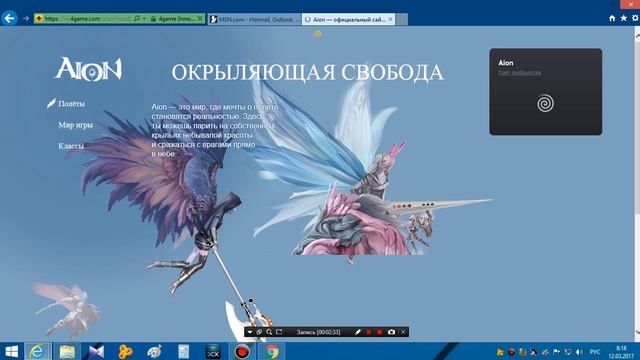The image size is (640, 360).
Task: Close the Aion tab
Action: pos(391,19)
